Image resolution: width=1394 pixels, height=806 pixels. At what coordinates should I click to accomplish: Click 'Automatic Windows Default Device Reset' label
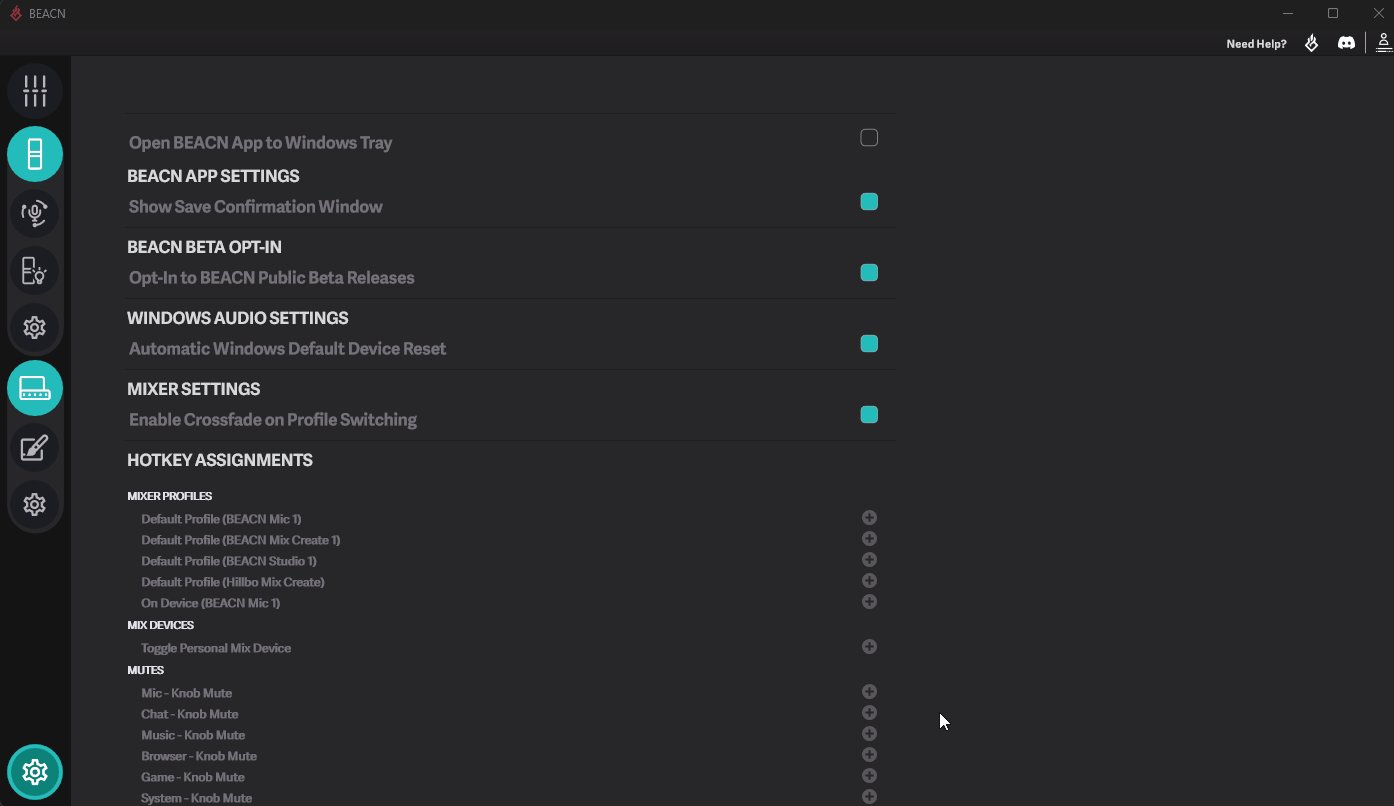click(x=288, y=349)
